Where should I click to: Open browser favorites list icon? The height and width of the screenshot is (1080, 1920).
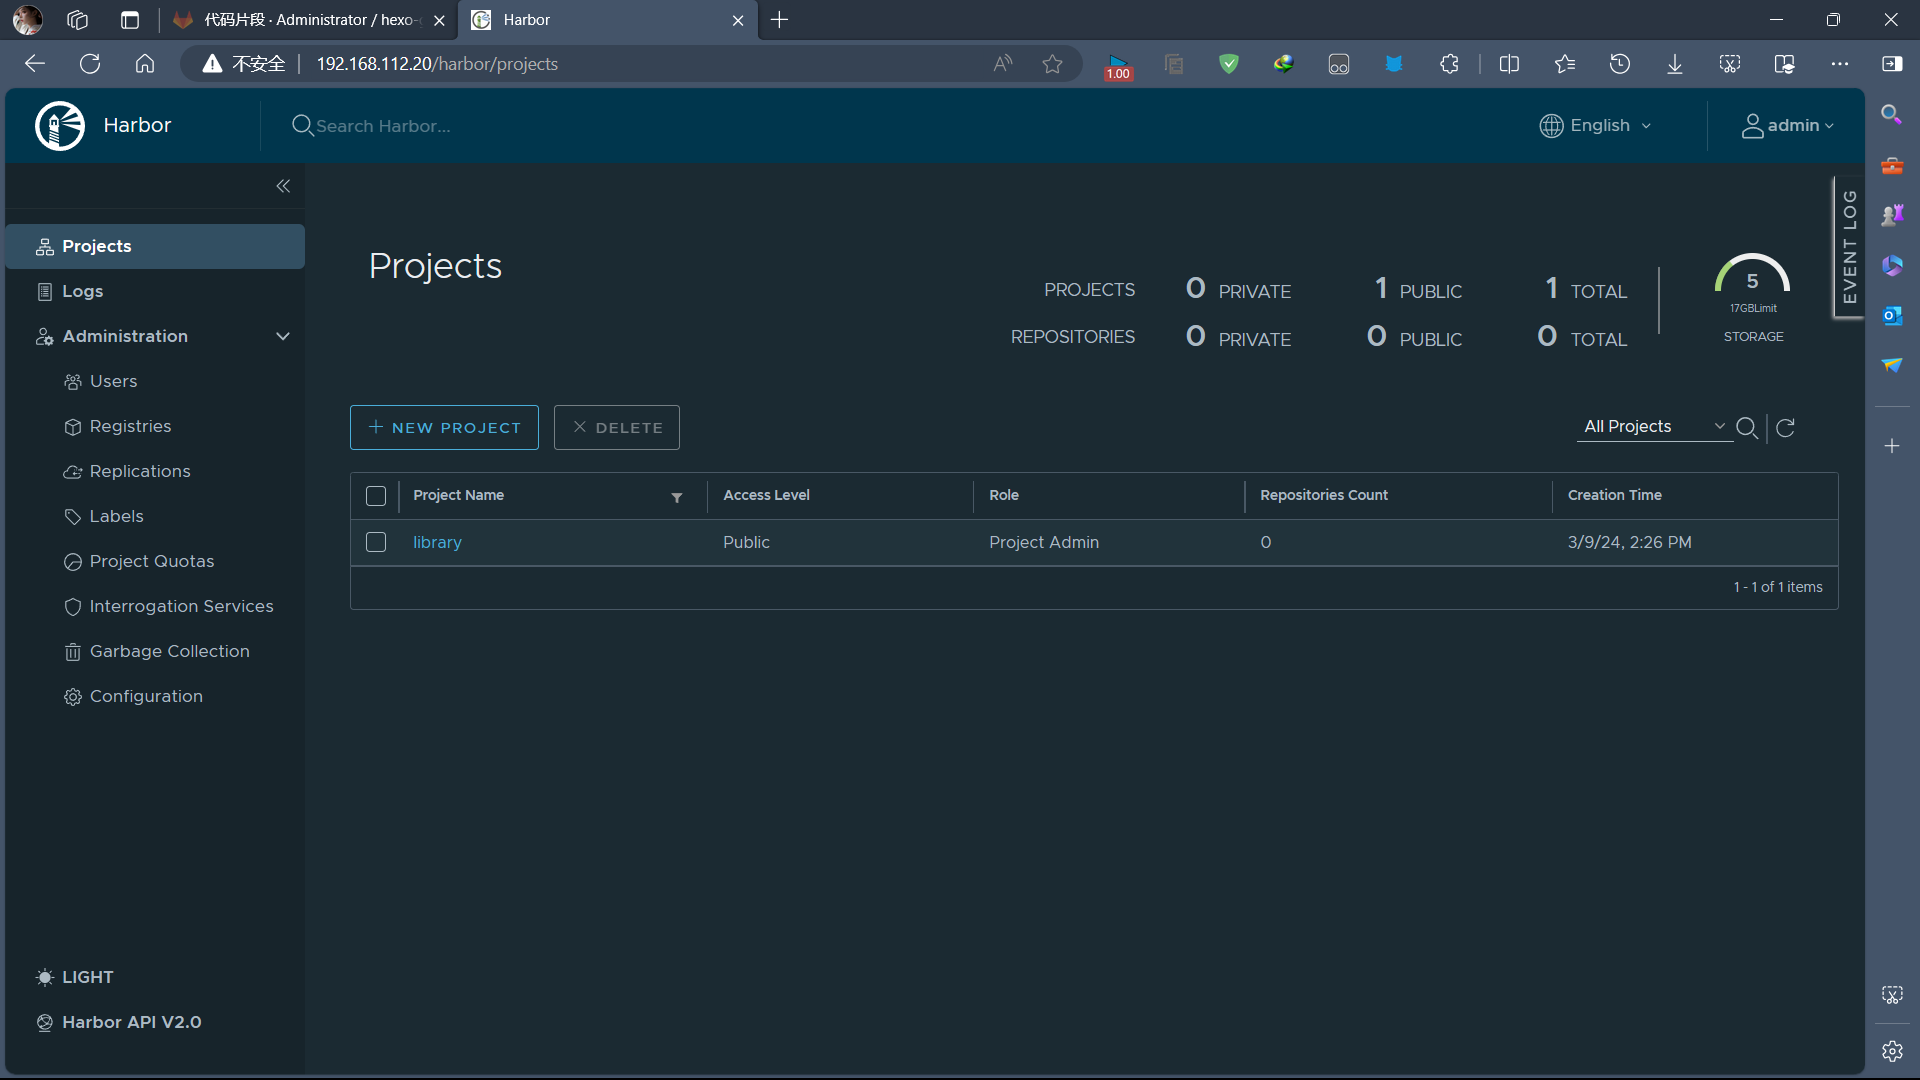pos(1565,64)
